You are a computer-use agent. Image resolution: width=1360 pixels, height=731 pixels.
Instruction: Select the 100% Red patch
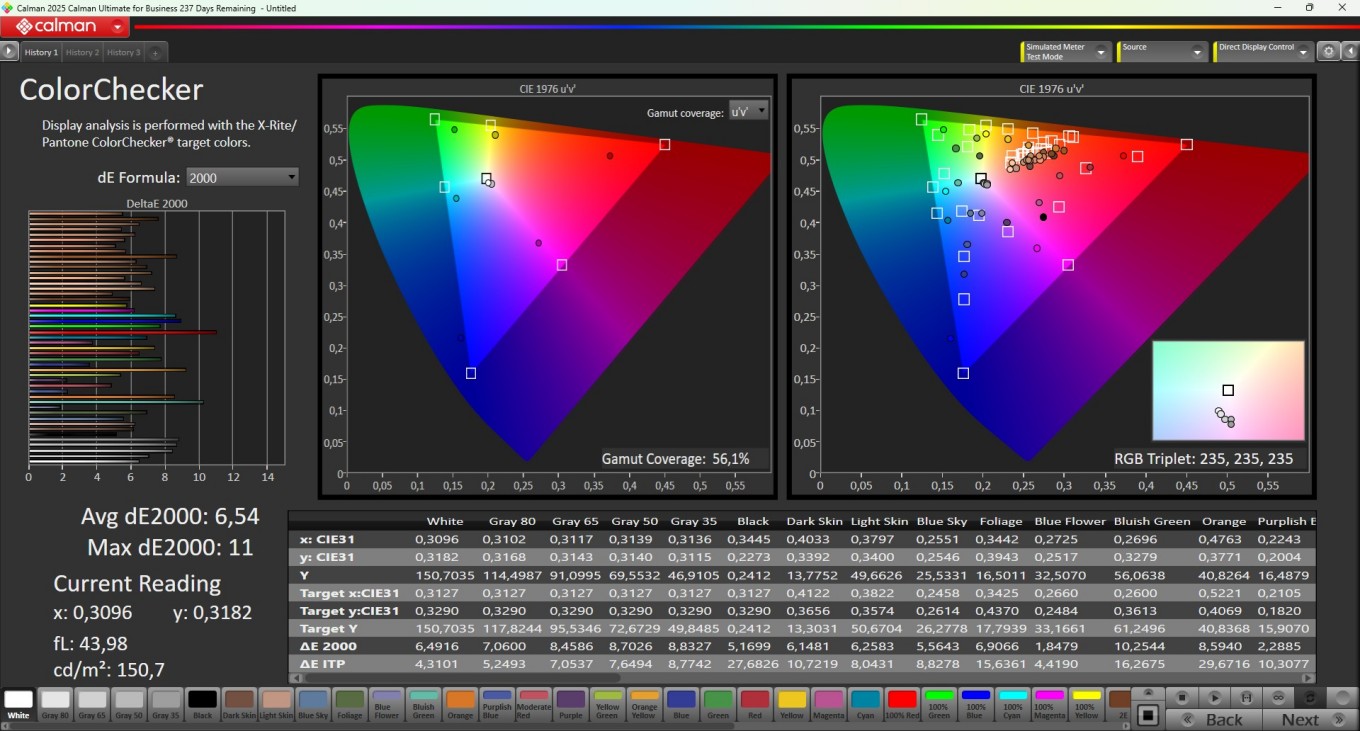point(902,704)
